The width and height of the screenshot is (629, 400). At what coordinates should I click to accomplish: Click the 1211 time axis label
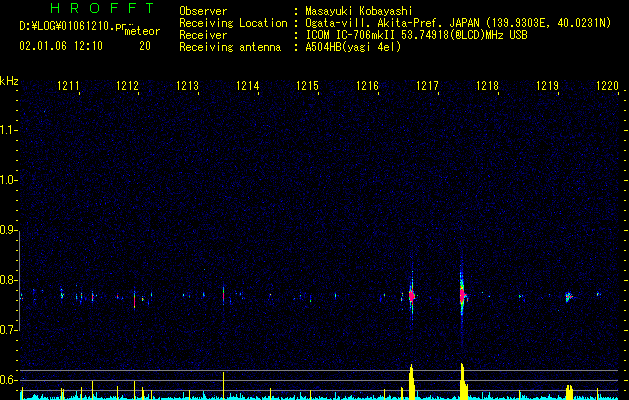click(x=68, y=86)
